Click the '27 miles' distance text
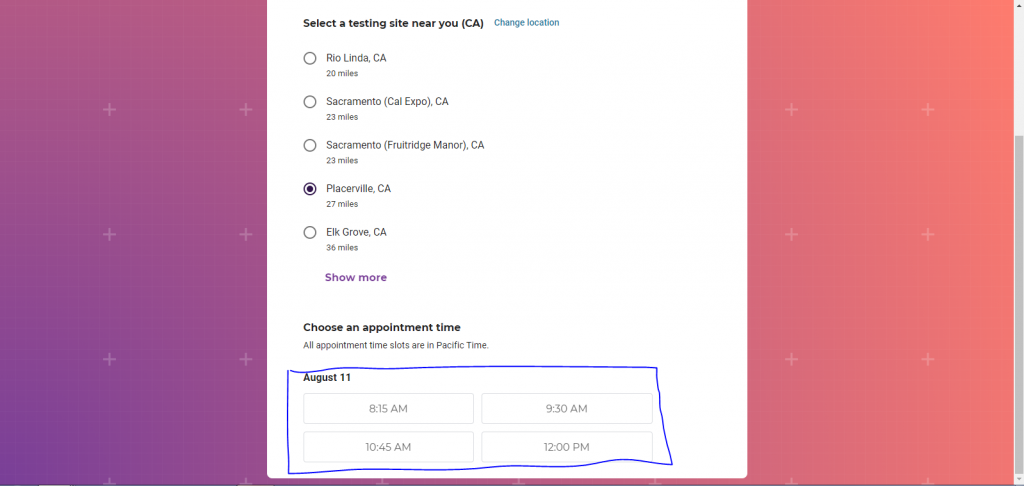The width and height of the screenshot is (1024, 486). [x=342, y=204]
